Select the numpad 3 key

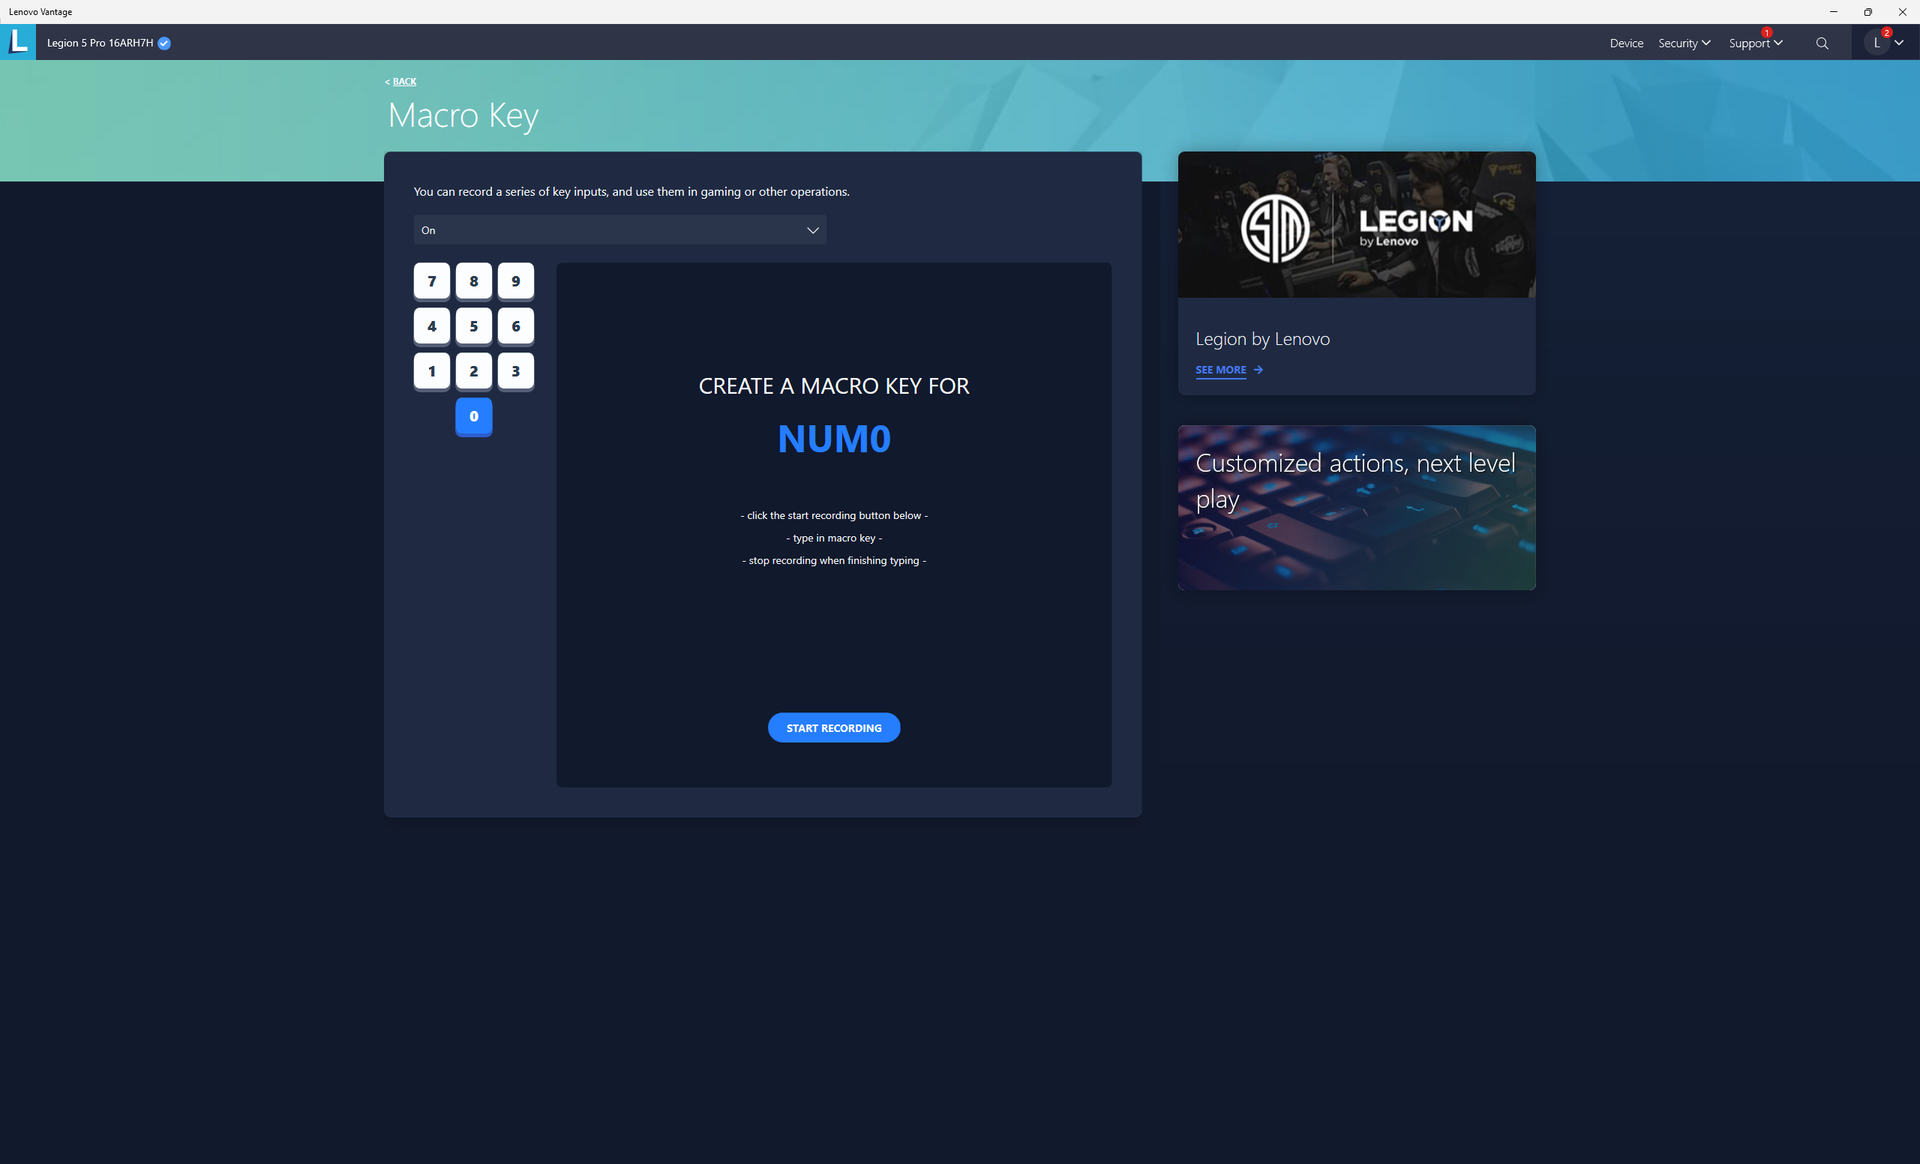pyautogui.click(x=516, y=371)
